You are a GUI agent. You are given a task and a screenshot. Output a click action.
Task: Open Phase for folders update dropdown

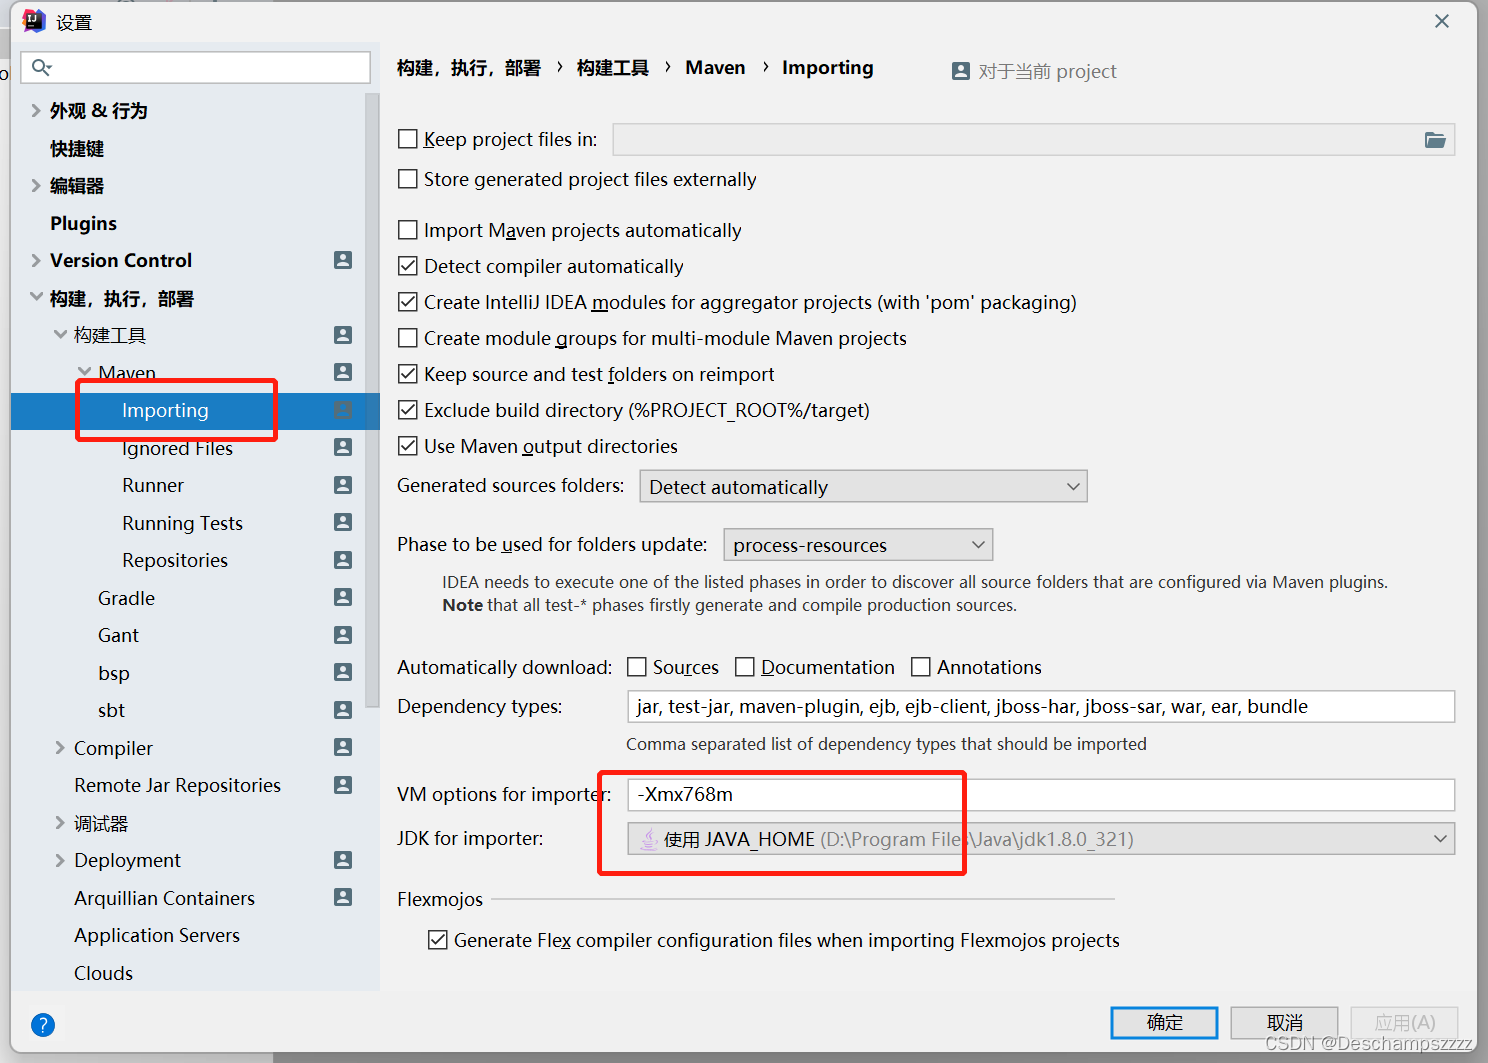tap(858, 545)
